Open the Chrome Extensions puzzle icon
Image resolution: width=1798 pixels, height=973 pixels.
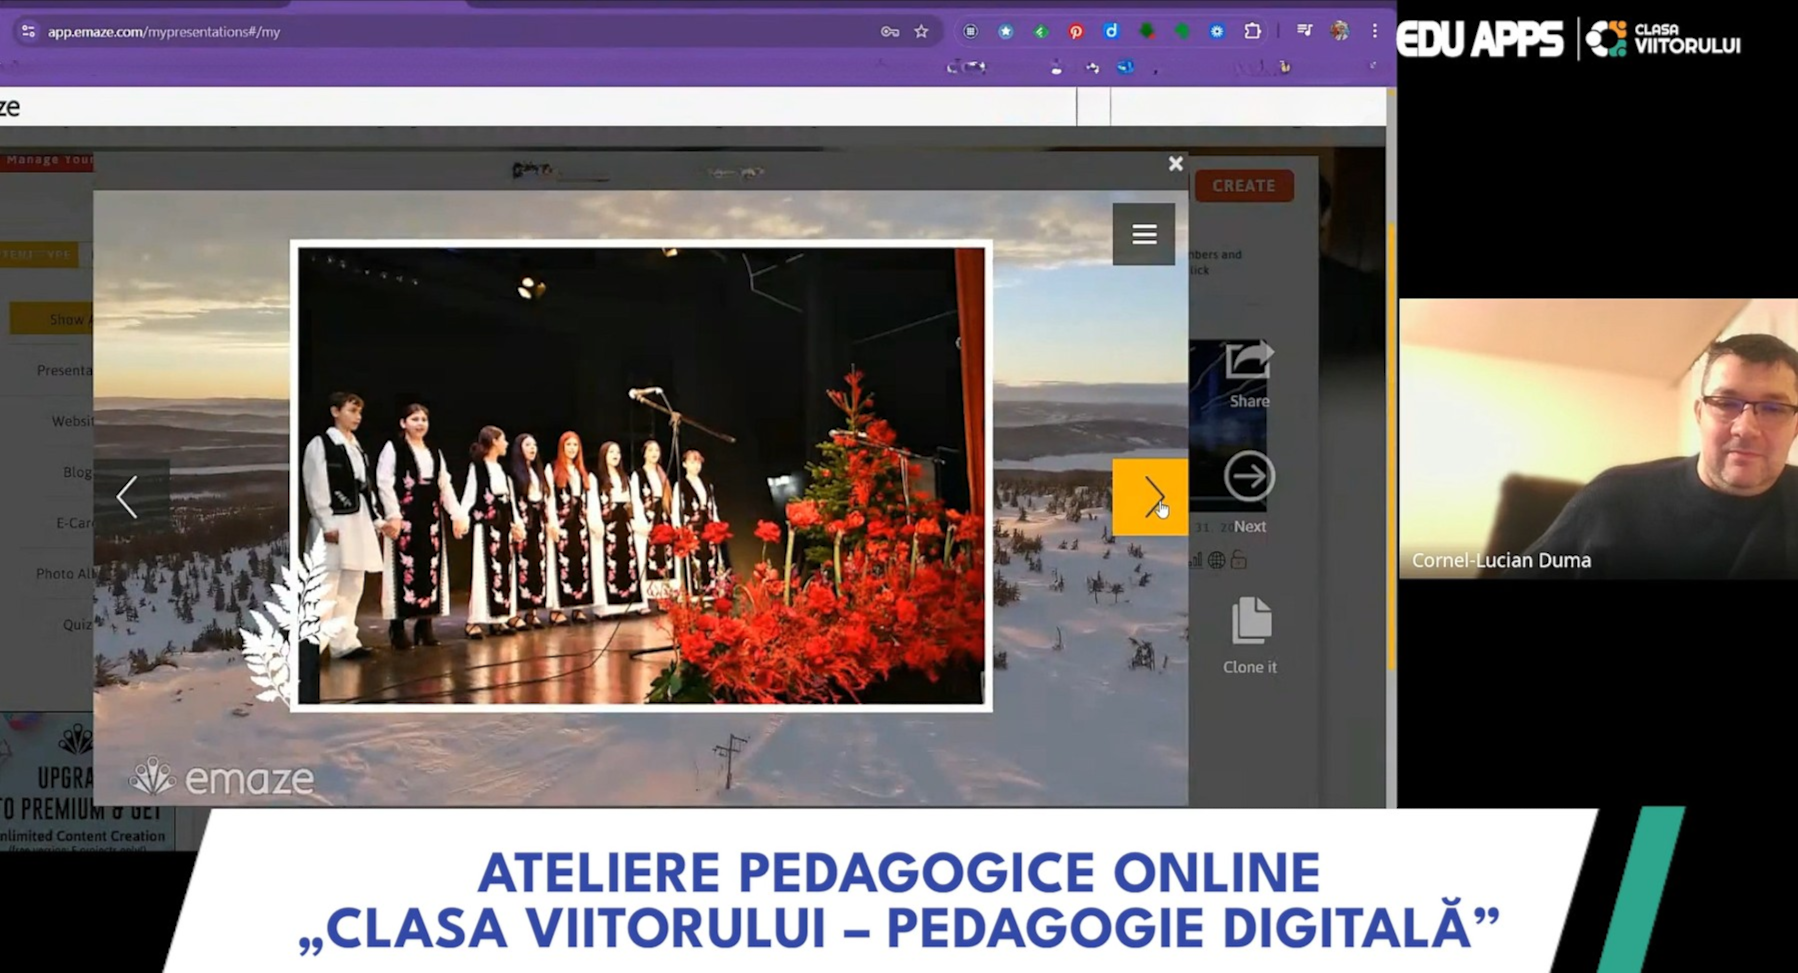tap(1252, 32)
